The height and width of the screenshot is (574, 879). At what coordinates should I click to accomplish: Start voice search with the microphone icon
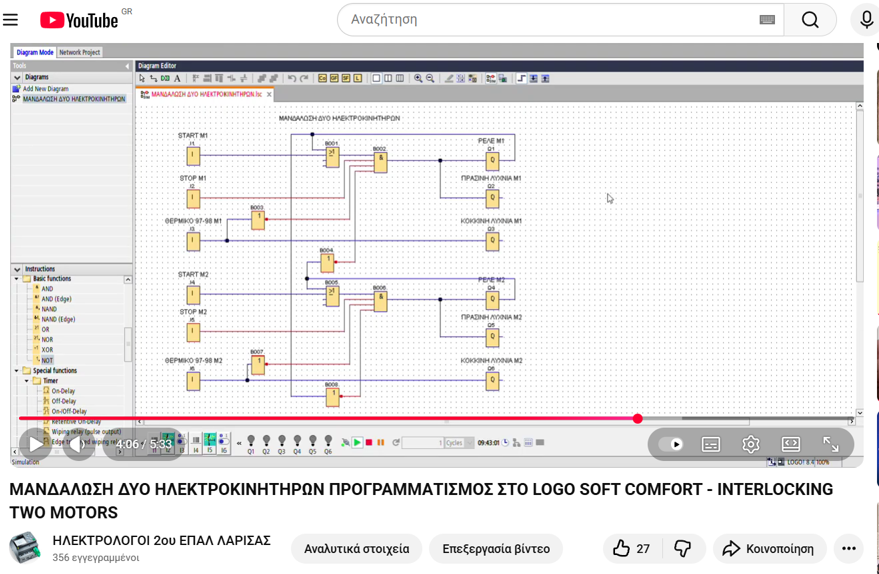pyautogui.click(x=866, y=20)
